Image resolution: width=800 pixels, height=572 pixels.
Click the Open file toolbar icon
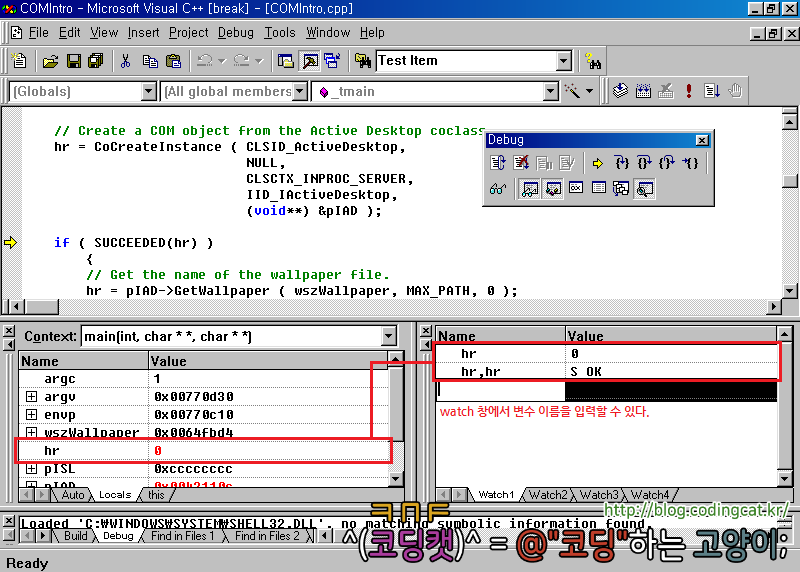point(50,61)
